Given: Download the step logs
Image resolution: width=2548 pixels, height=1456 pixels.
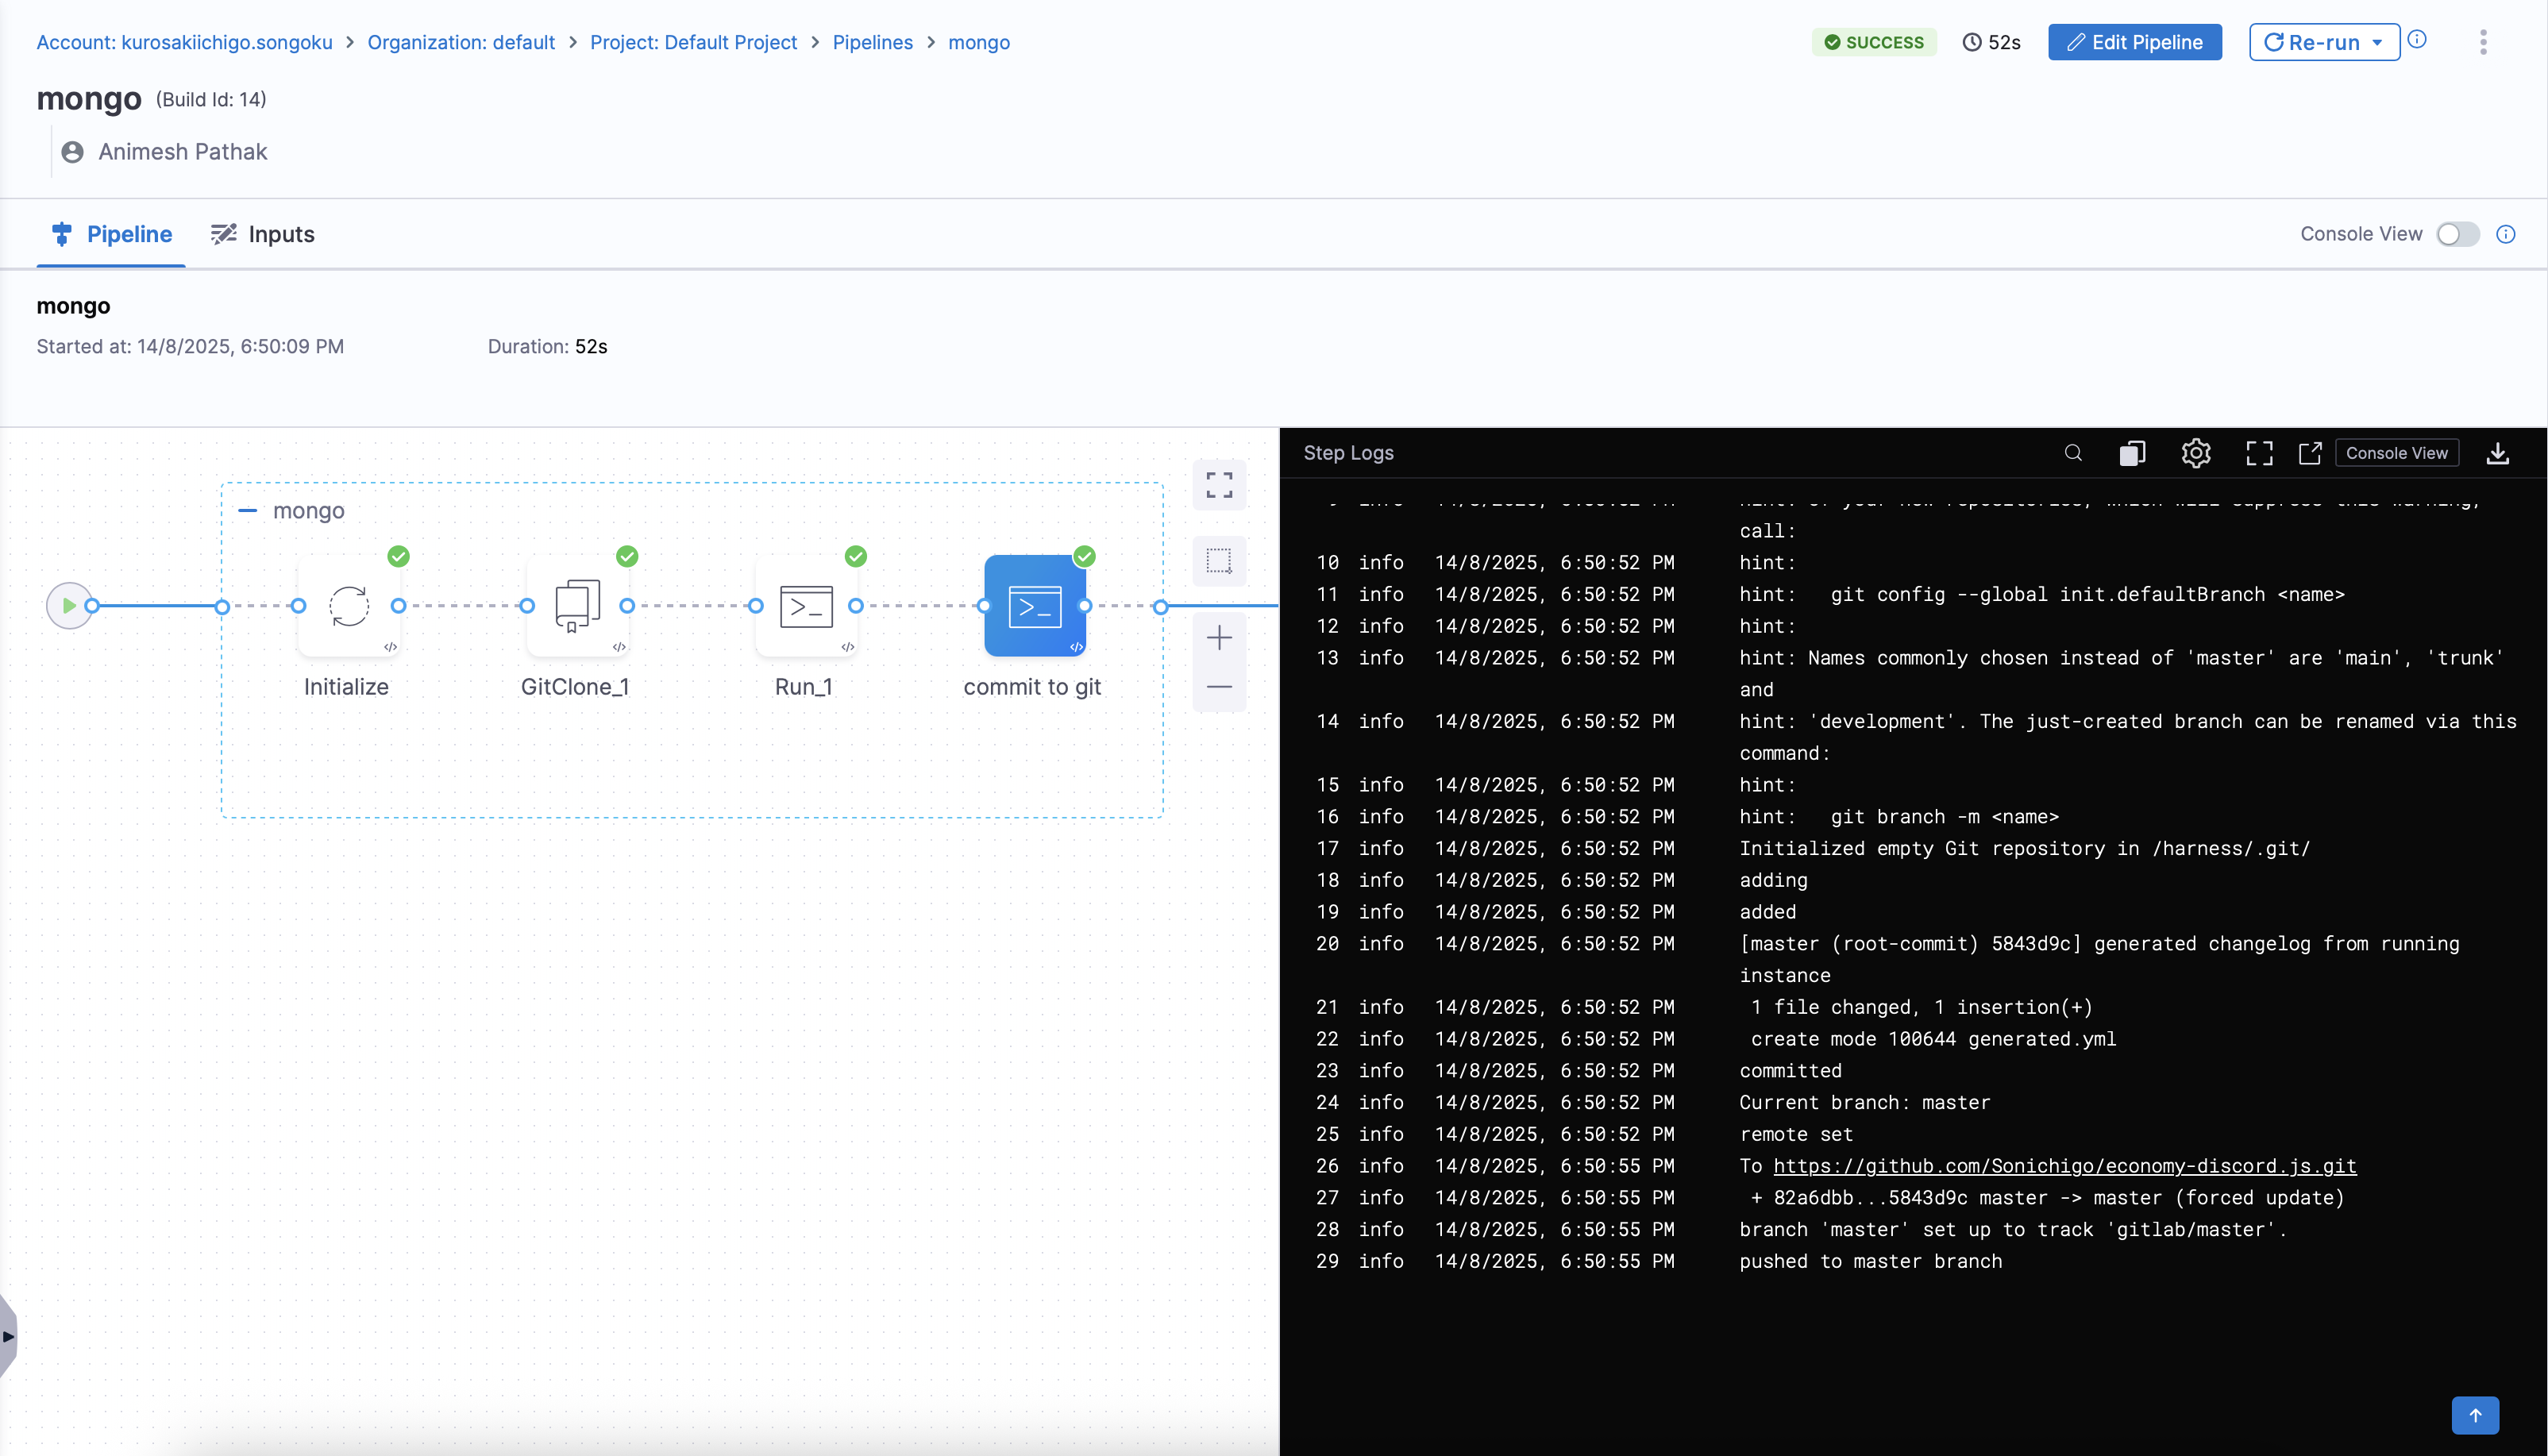Looking at the screenshot, I should 2497,453.
